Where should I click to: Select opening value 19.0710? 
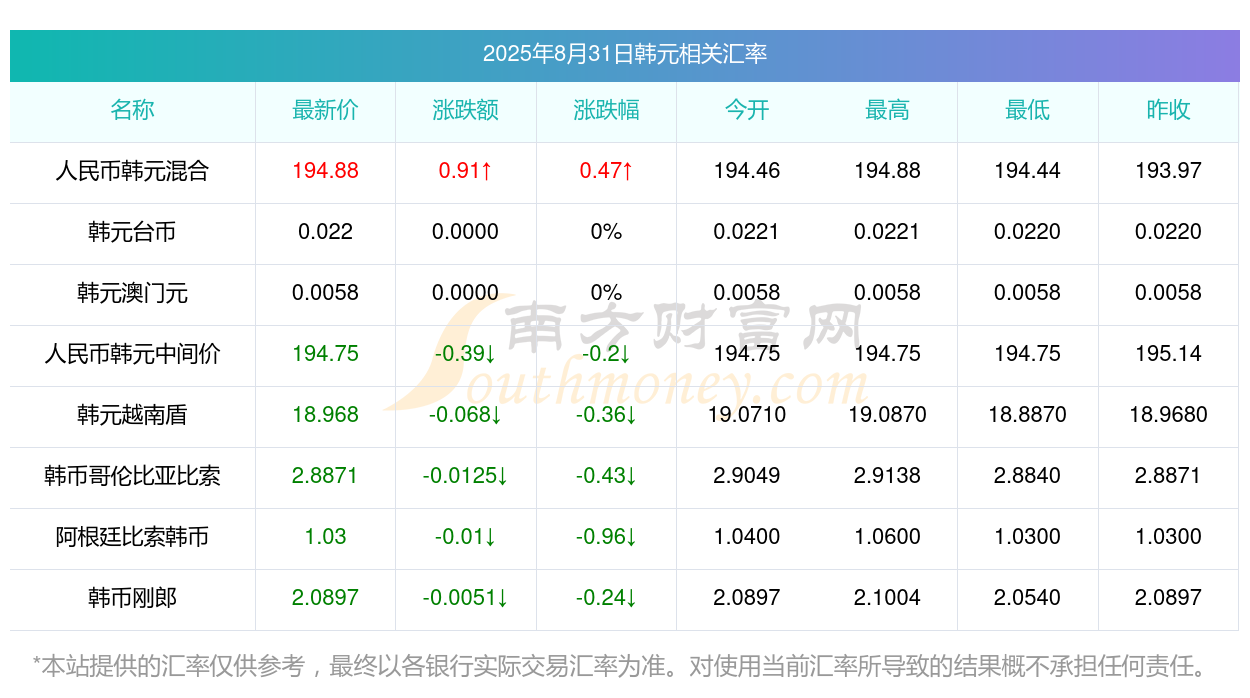pos(747,415)
